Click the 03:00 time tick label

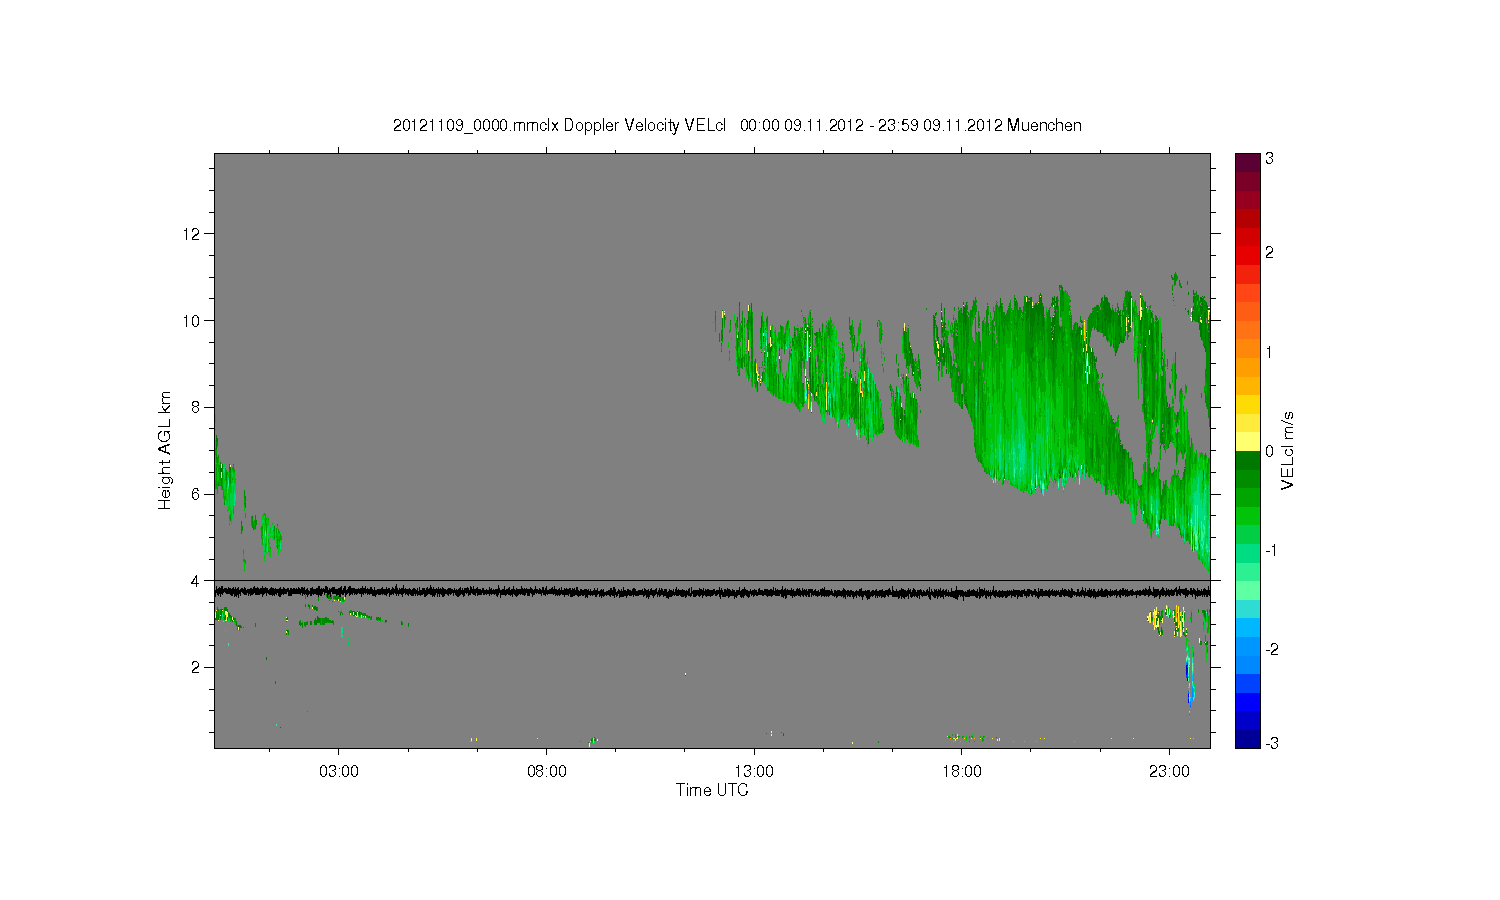coord(339,772)
